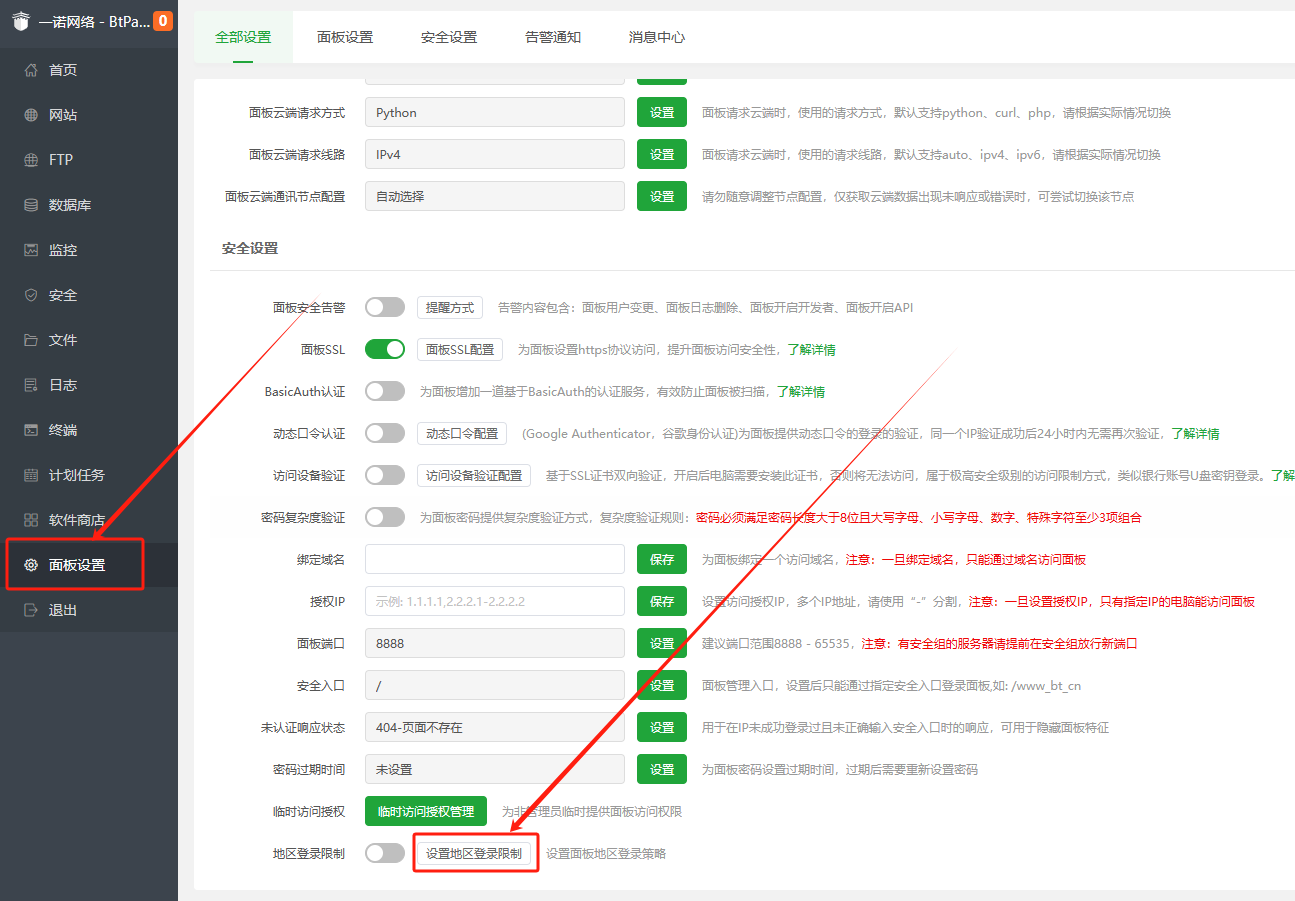Click the 设置地区登录限制 button
Viewport: 1295px width, 901px height.
coord(474,854)
